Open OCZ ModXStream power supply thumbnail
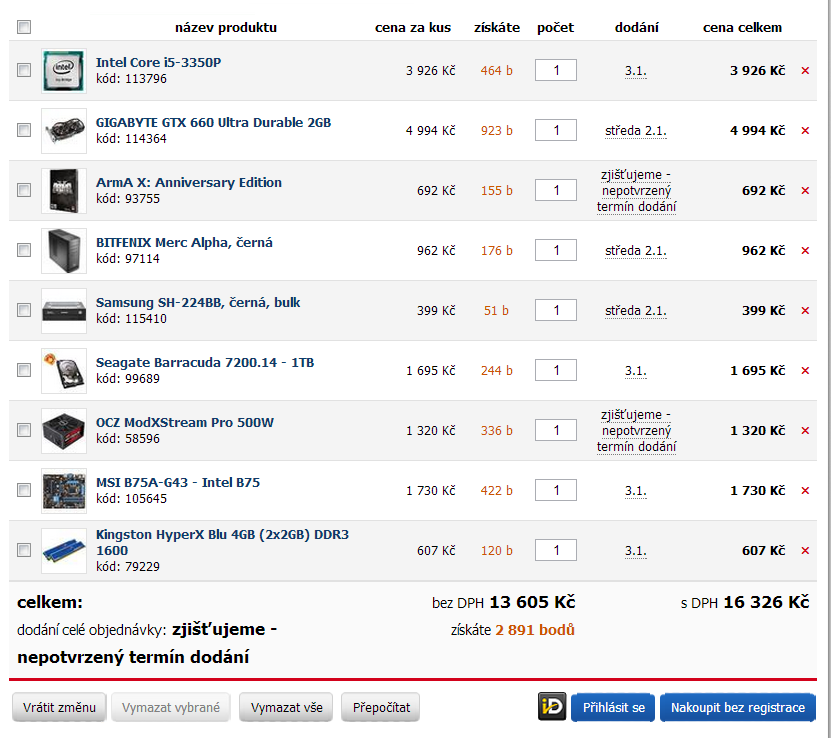This screenshot has height=738, width=831. [x=64, y=430]
